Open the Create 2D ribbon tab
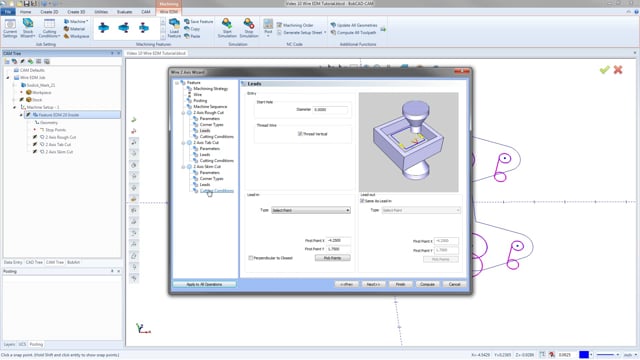 coord(49,12)
